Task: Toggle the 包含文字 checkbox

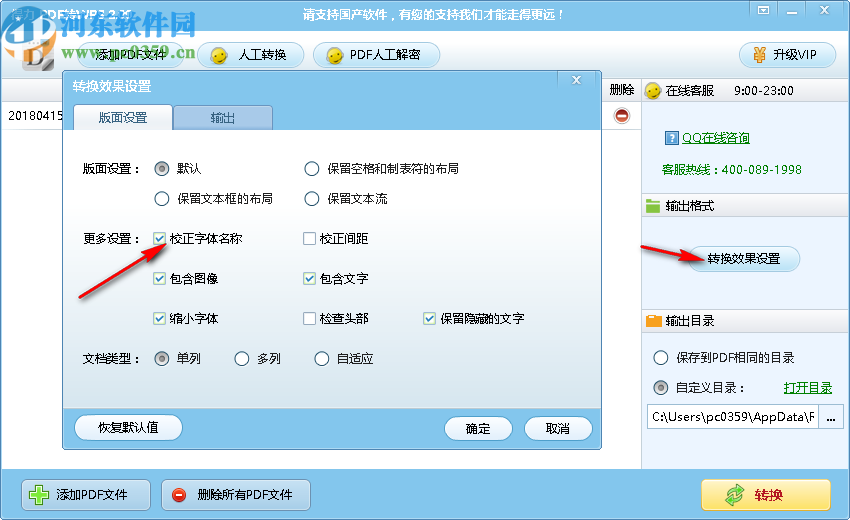Action: pyautogui.click(x=309, y=279)
